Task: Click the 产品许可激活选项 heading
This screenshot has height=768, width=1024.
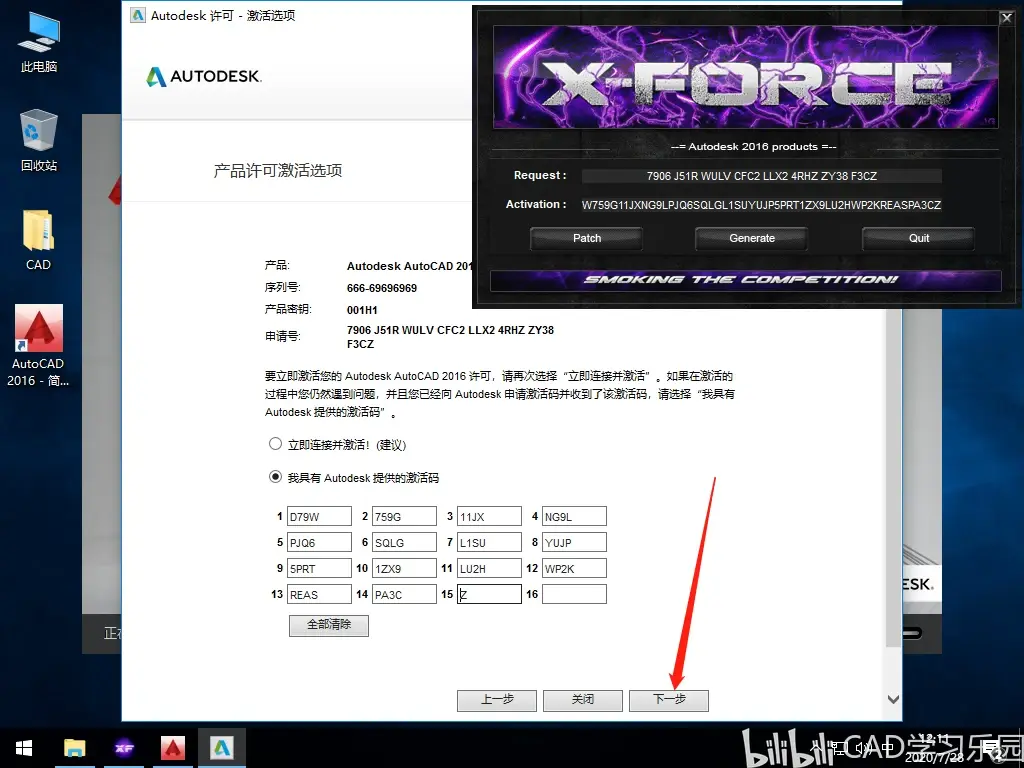Action: pyautogui.click(x=278, y=171)
